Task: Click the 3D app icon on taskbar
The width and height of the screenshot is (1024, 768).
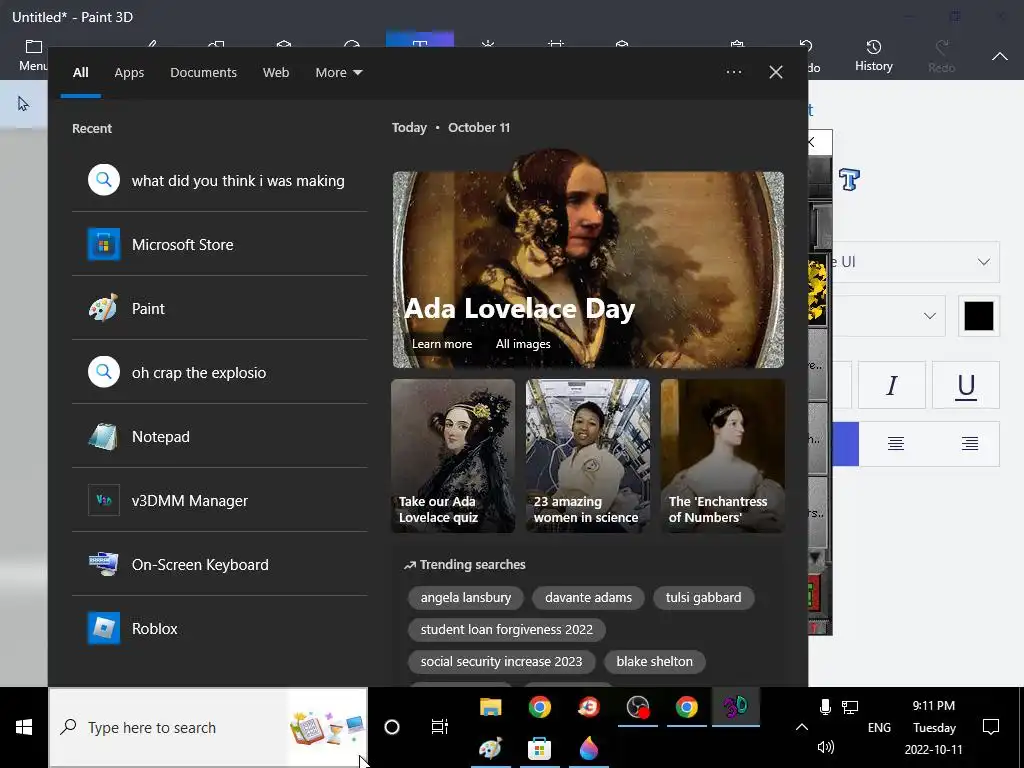Action: [x=735, y=707]
